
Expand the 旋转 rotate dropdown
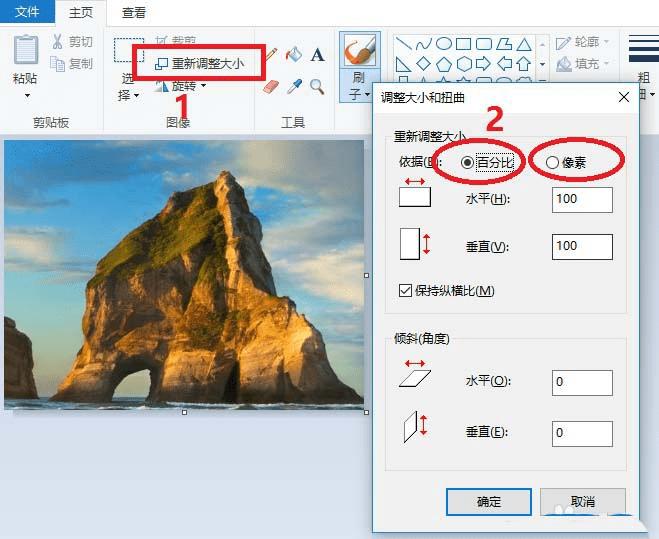(x=203, y=86)
